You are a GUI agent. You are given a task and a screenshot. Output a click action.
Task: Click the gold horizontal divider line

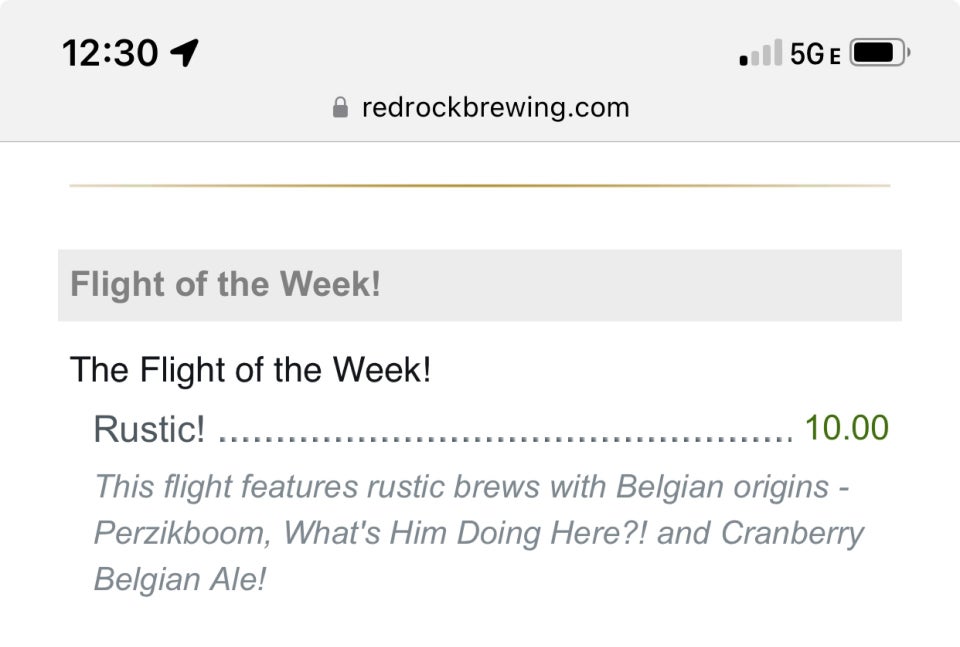[480, 185]
